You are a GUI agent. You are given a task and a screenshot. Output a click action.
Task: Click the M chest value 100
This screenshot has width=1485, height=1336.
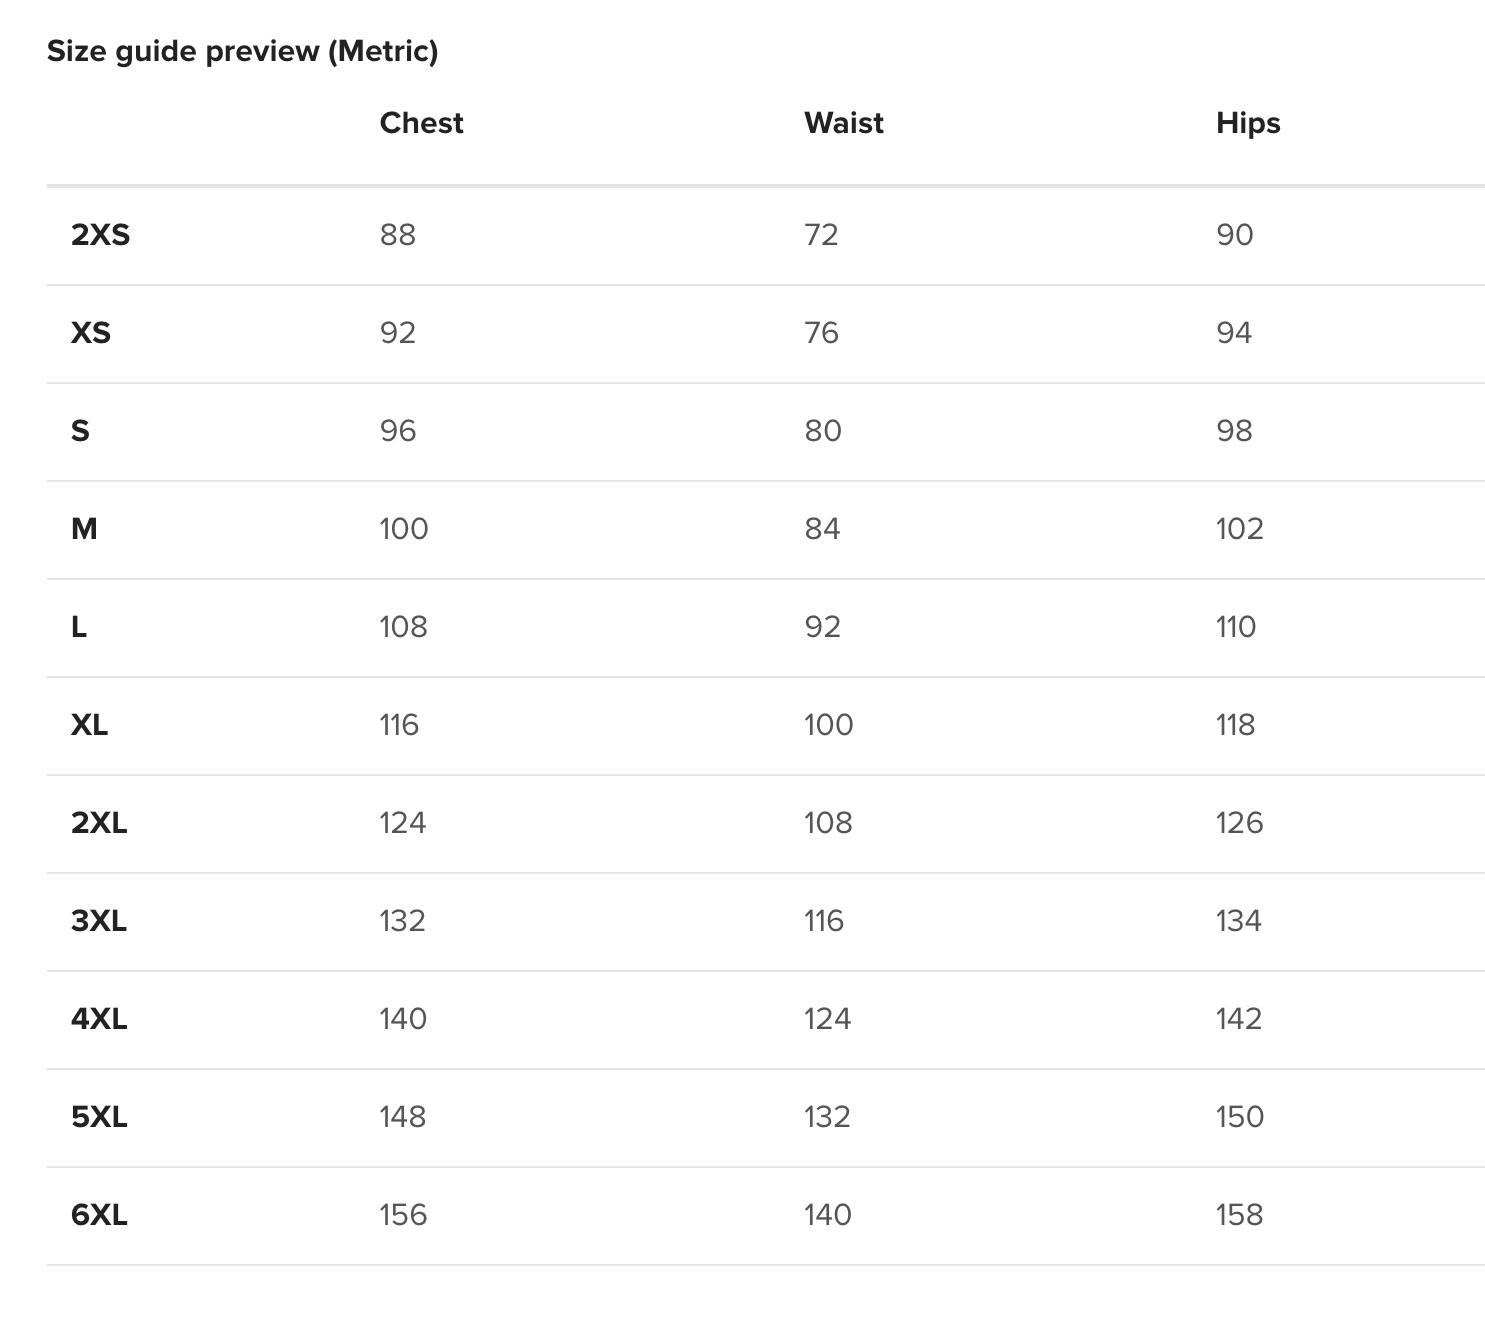point(403,529)
